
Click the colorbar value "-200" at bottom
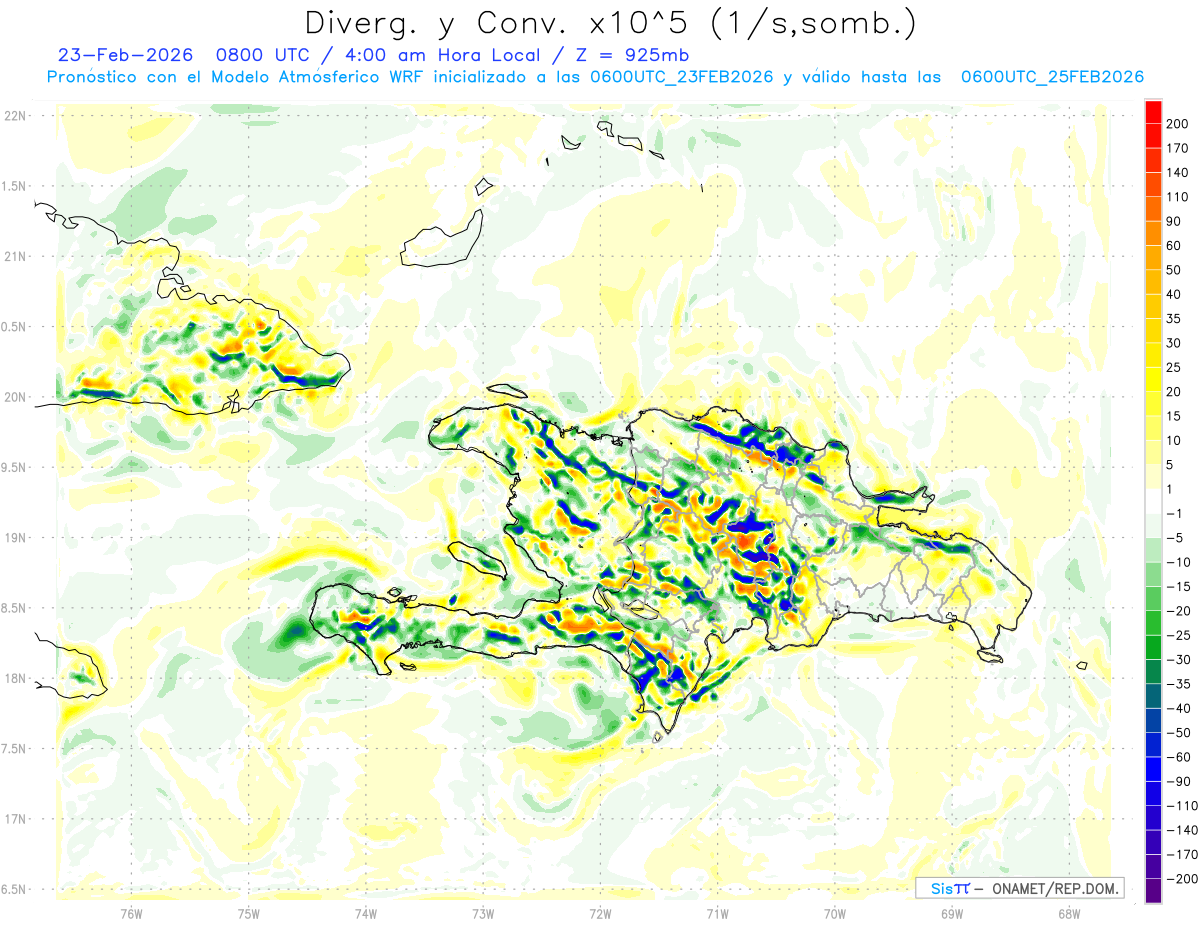point(1182,878)
